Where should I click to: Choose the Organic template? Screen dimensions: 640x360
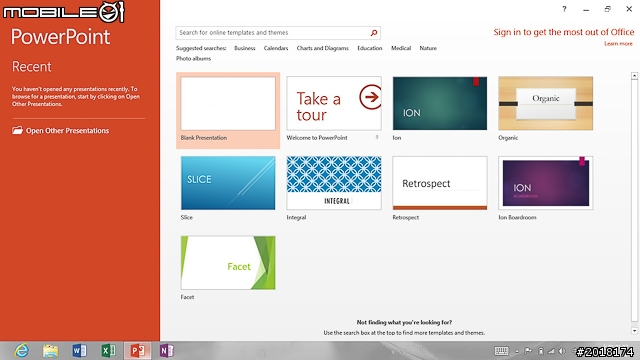coord(545,104)
